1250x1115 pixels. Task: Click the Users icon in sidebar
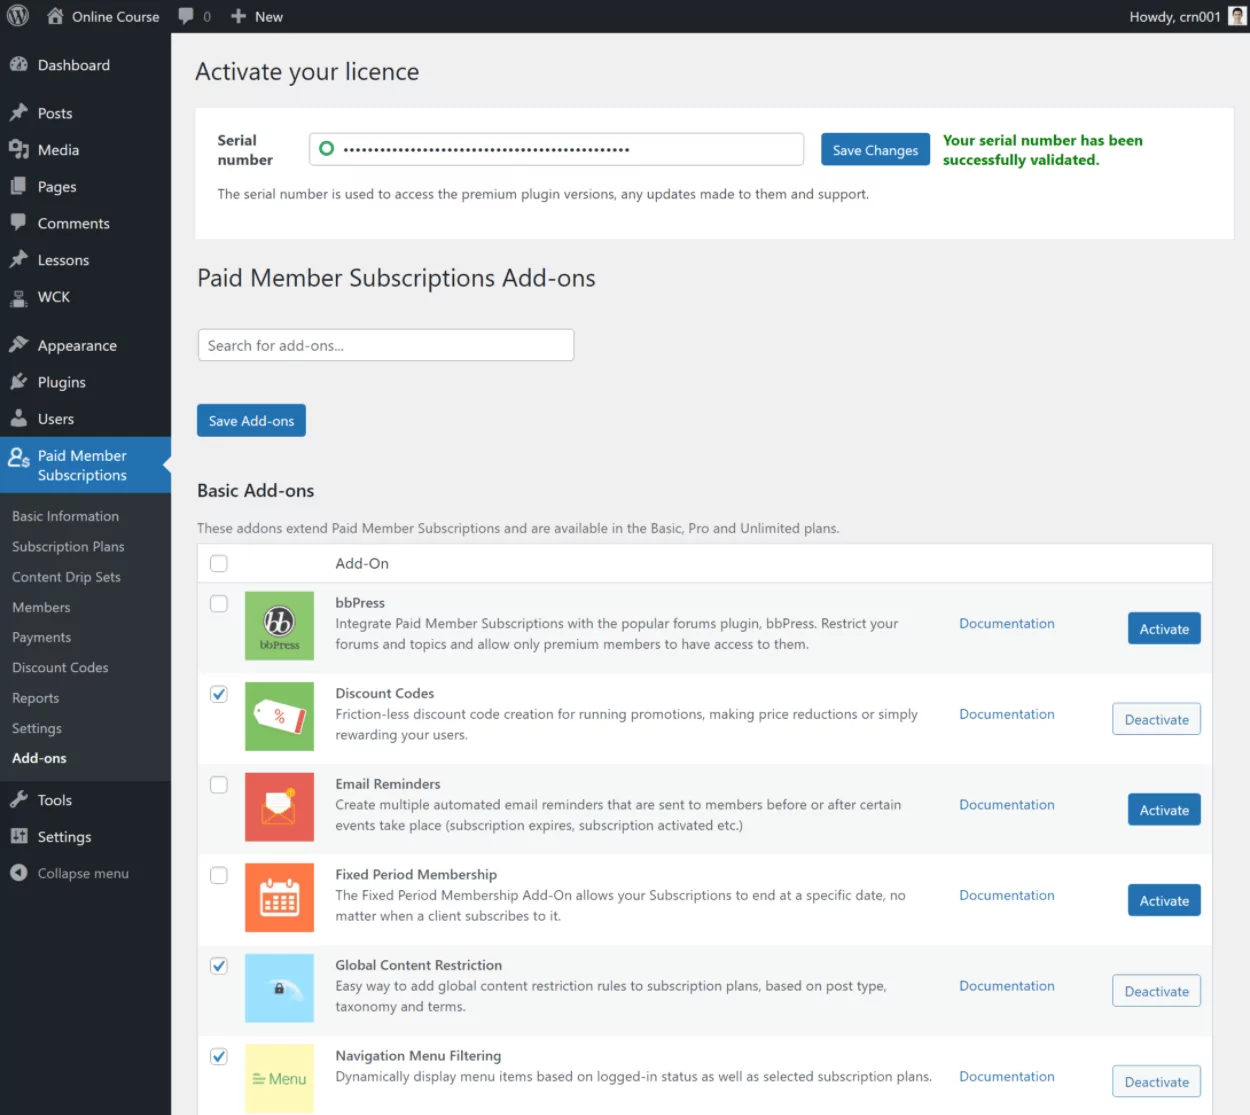[x=18, y=418]
